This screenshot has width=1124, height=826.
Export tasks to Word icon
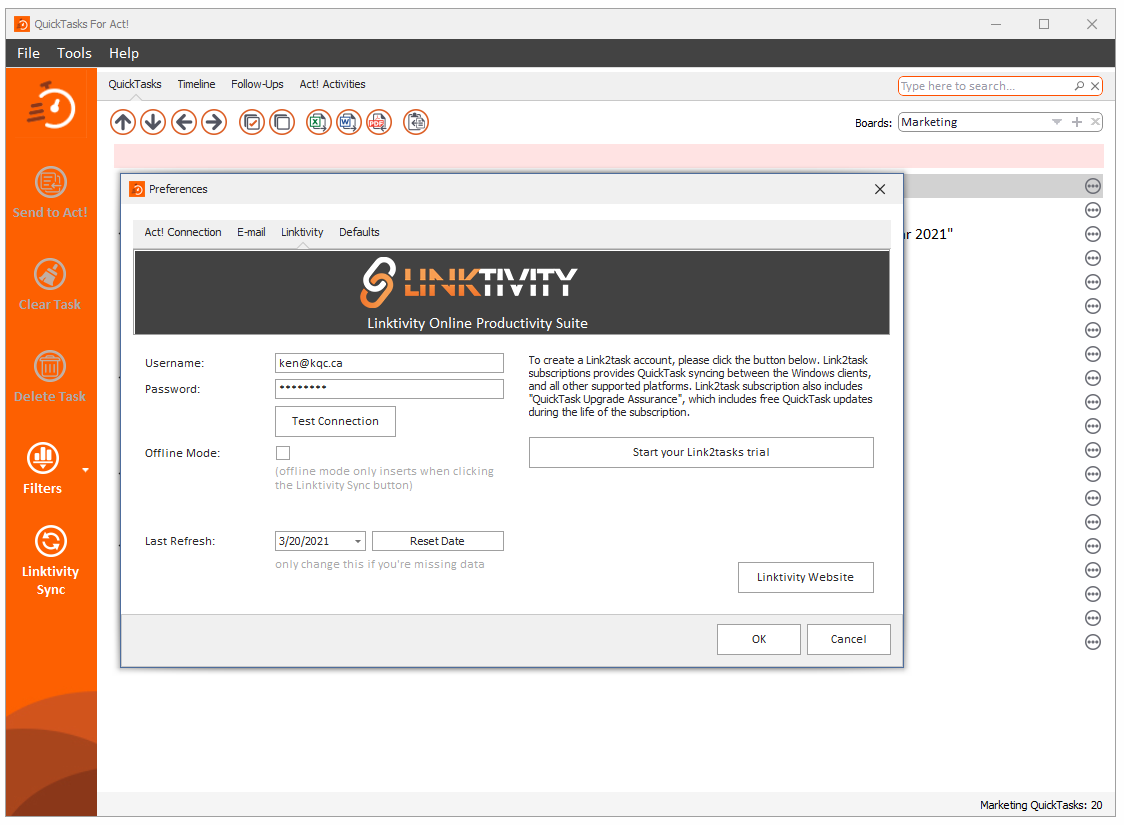tap(349, 123)
